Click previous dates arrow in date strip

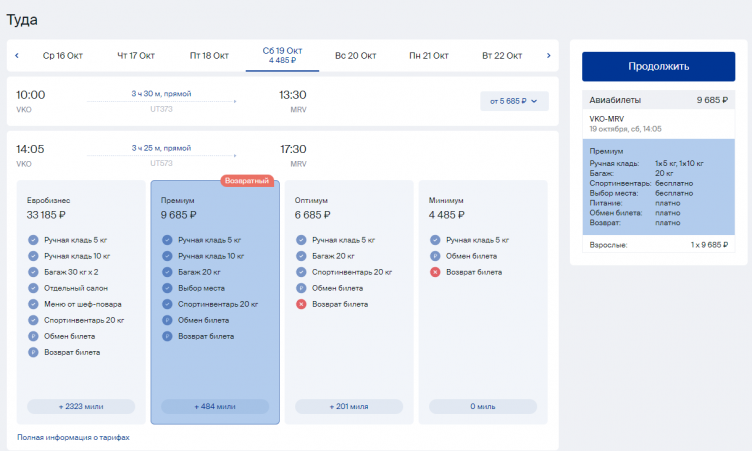click(17, 56)
